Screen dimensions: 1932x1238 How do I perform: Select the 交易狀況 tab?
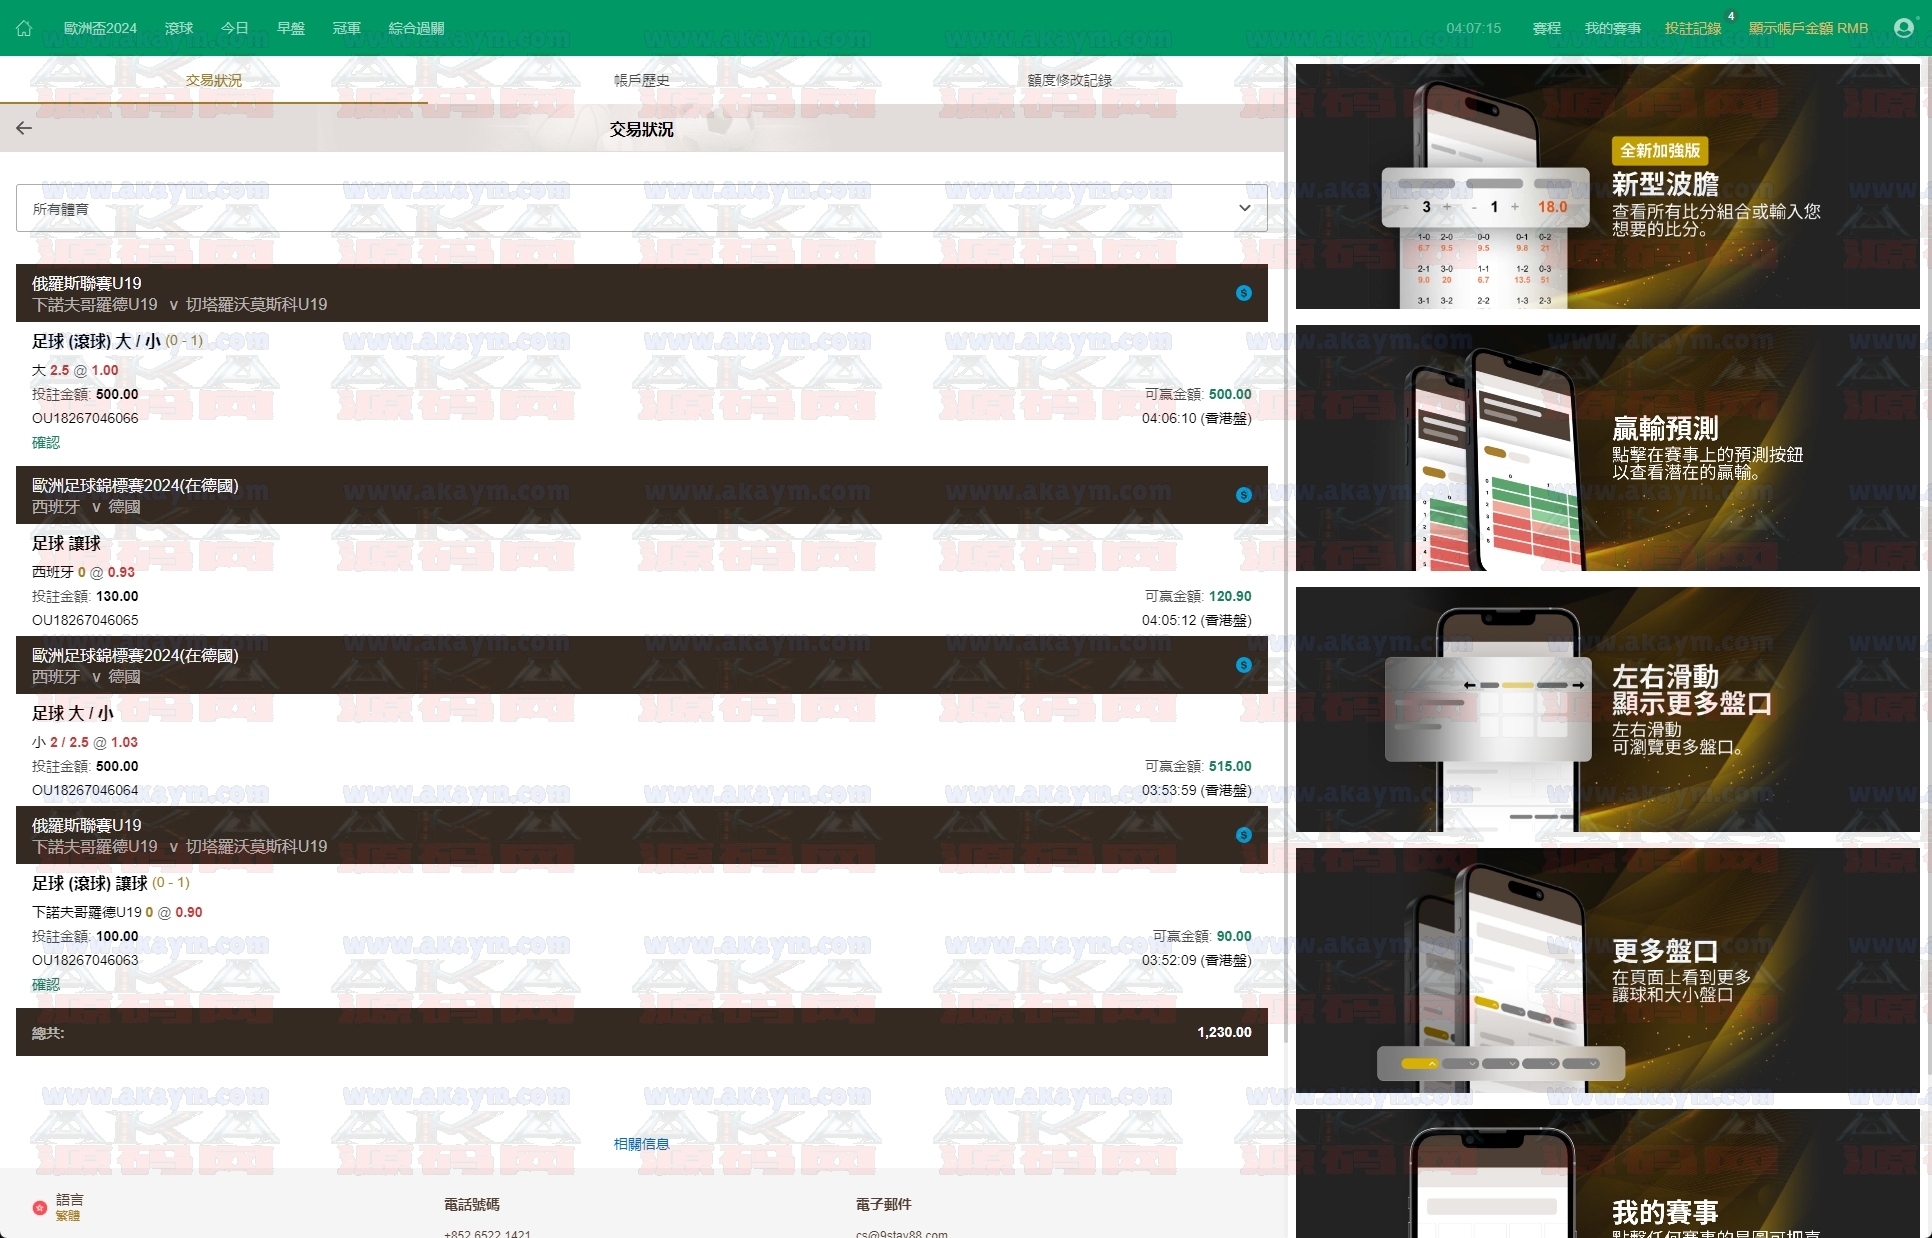[x=213, y=80]
